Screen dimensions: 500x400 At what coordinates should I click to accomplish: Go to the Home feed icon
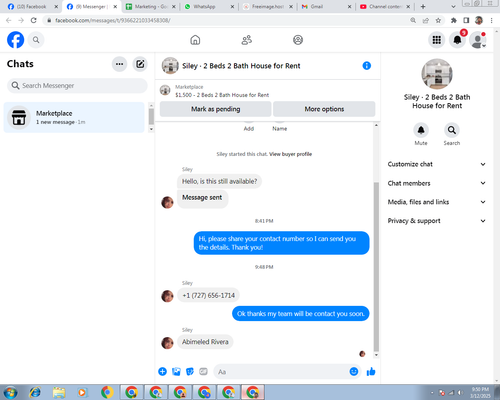tap(195, 40)
